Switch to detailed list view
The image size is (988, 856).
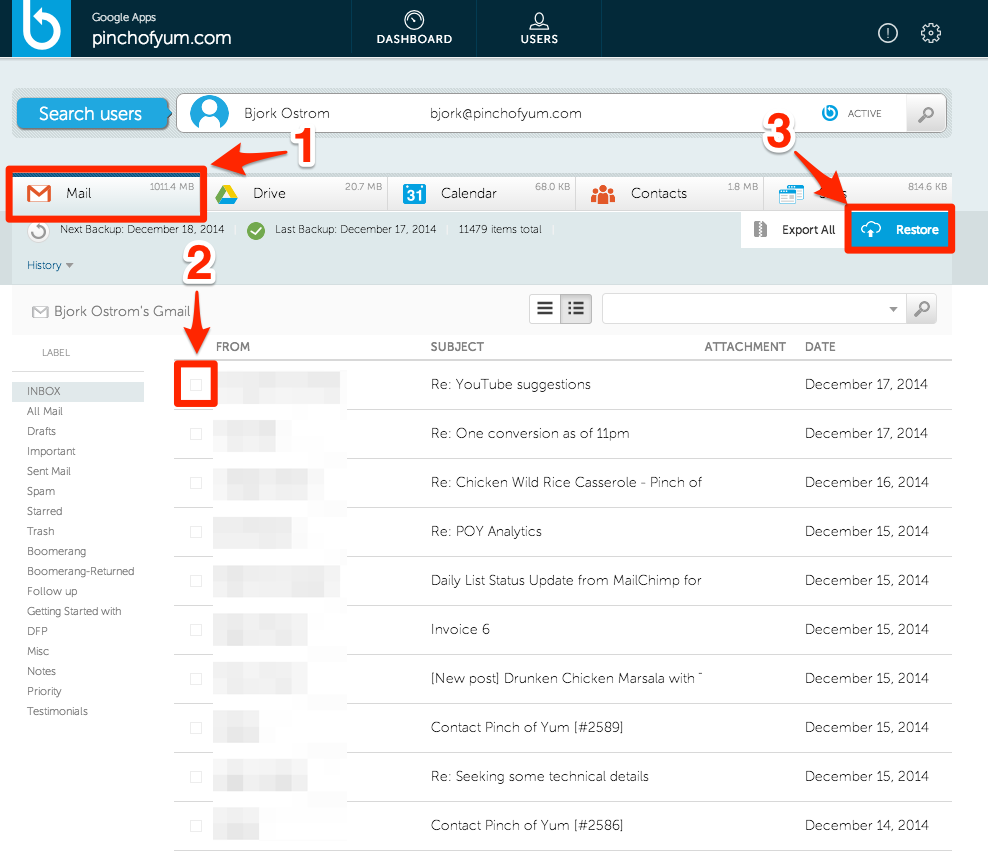coord(576,309)
